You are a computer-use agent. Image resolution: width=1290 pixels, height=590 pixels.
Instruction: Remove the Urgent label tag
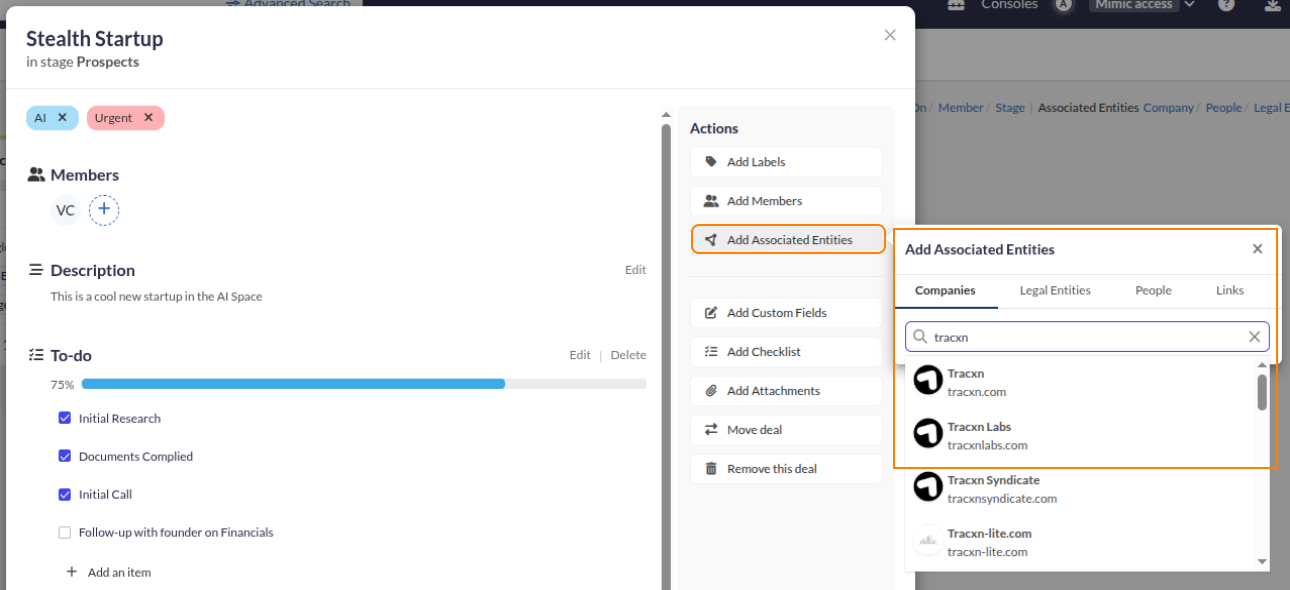click(x=148, y=118)
